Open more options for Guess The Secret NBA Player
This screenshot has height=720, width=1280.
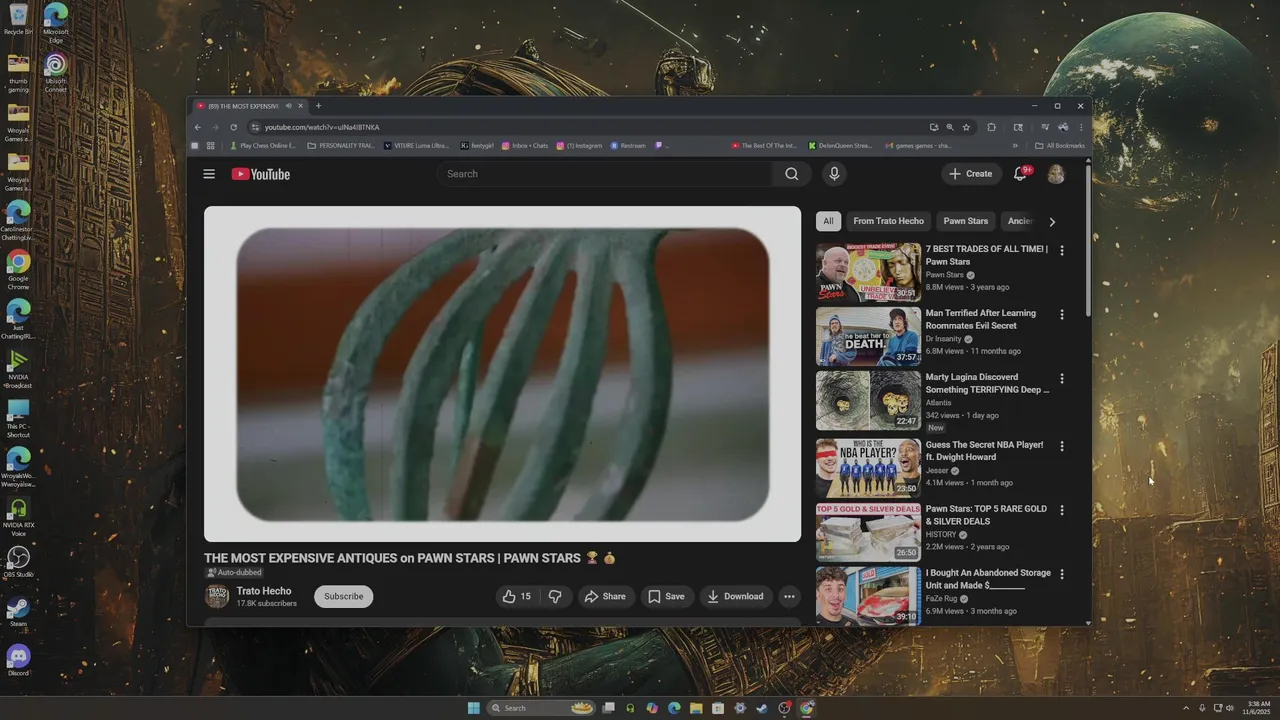(x=1062, y=446)
